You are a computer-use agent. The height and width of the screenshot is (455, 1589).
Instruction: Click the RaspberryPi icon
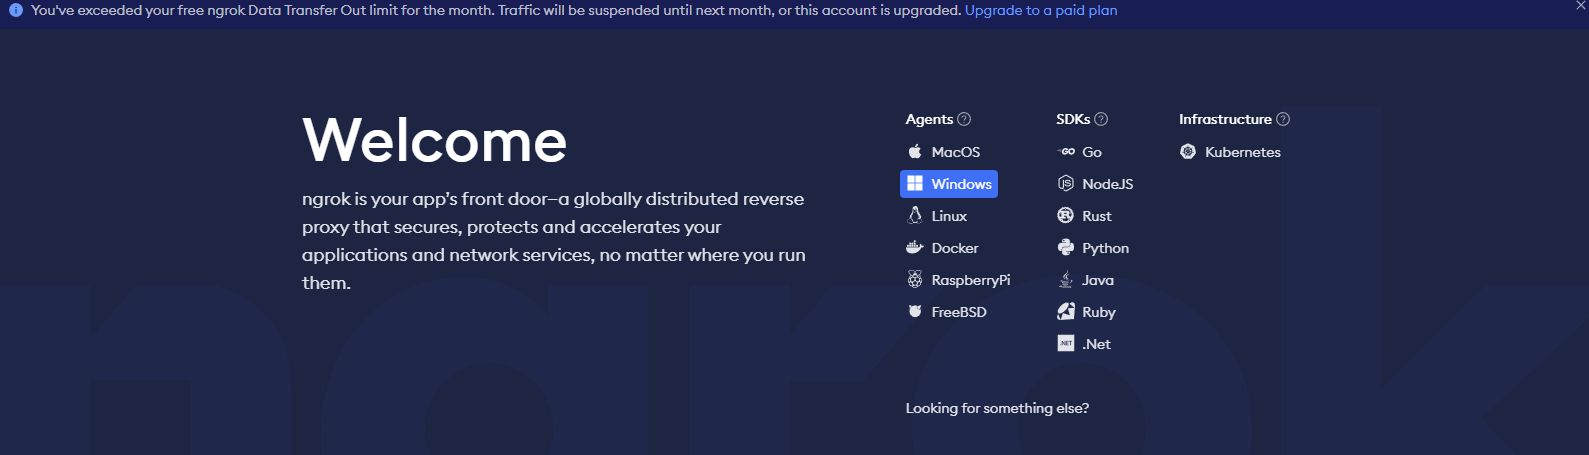(x=914, y=280)
